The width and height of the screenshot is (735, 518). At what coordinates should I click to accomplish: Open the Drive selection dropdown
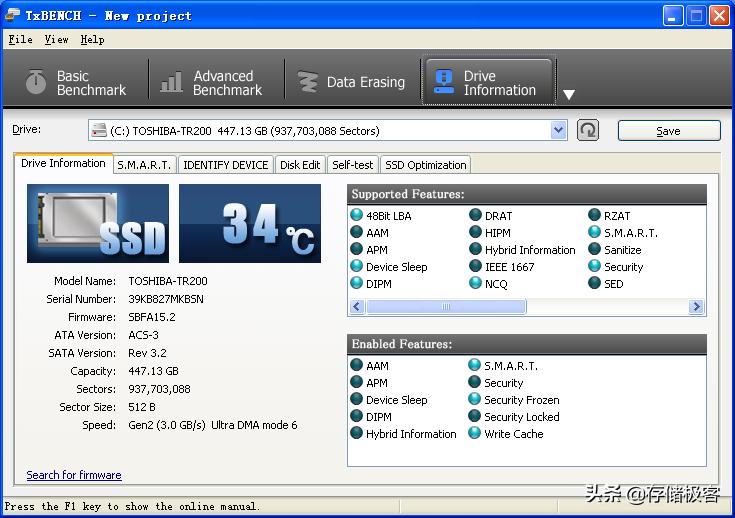click(559, 130)
